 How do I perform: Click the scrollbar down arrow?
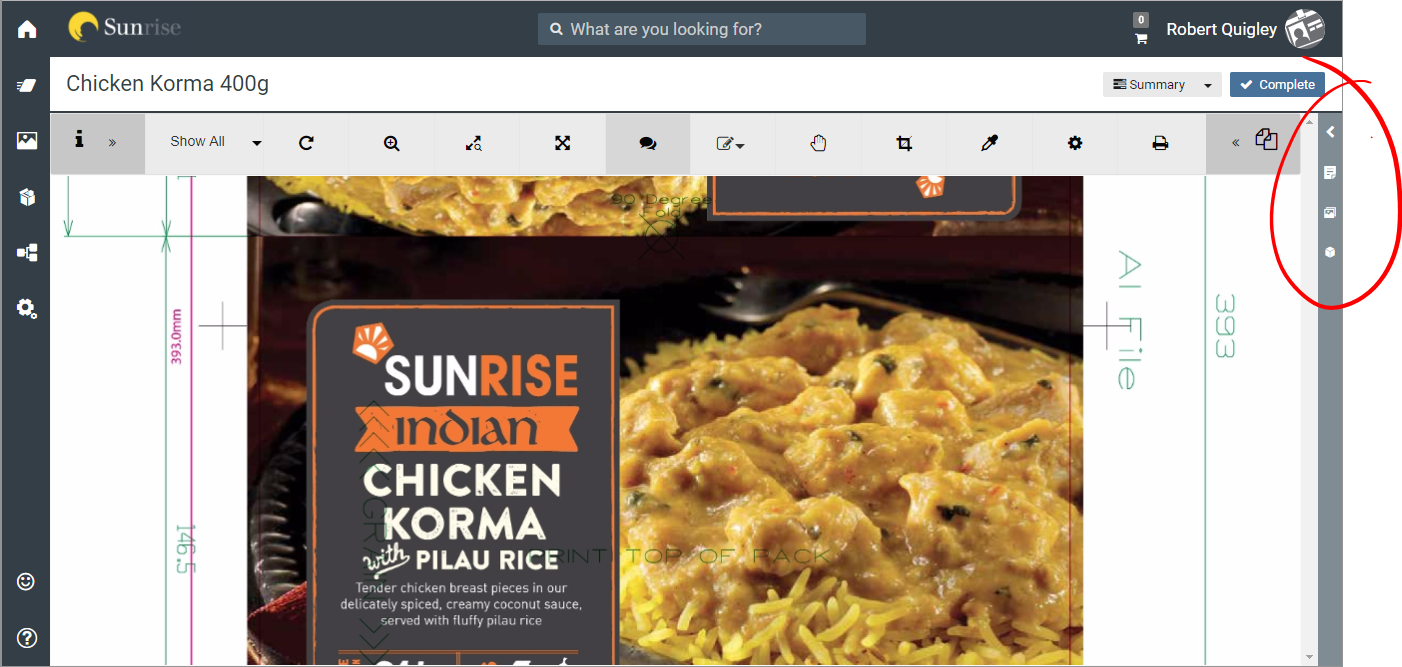tap(1309, 659)
